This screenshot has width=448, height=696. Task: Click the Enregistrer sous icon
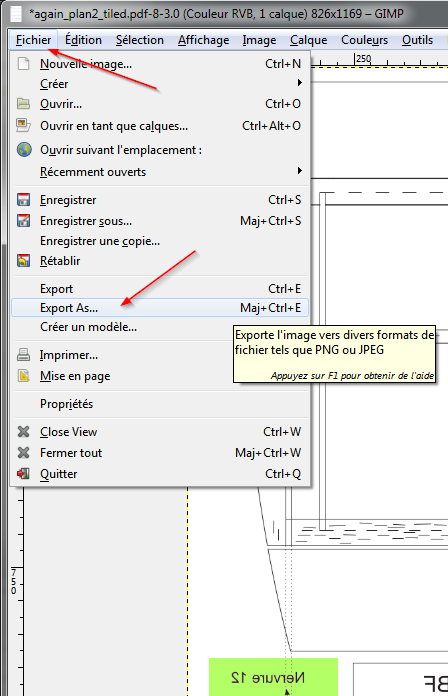click(23, 221)
